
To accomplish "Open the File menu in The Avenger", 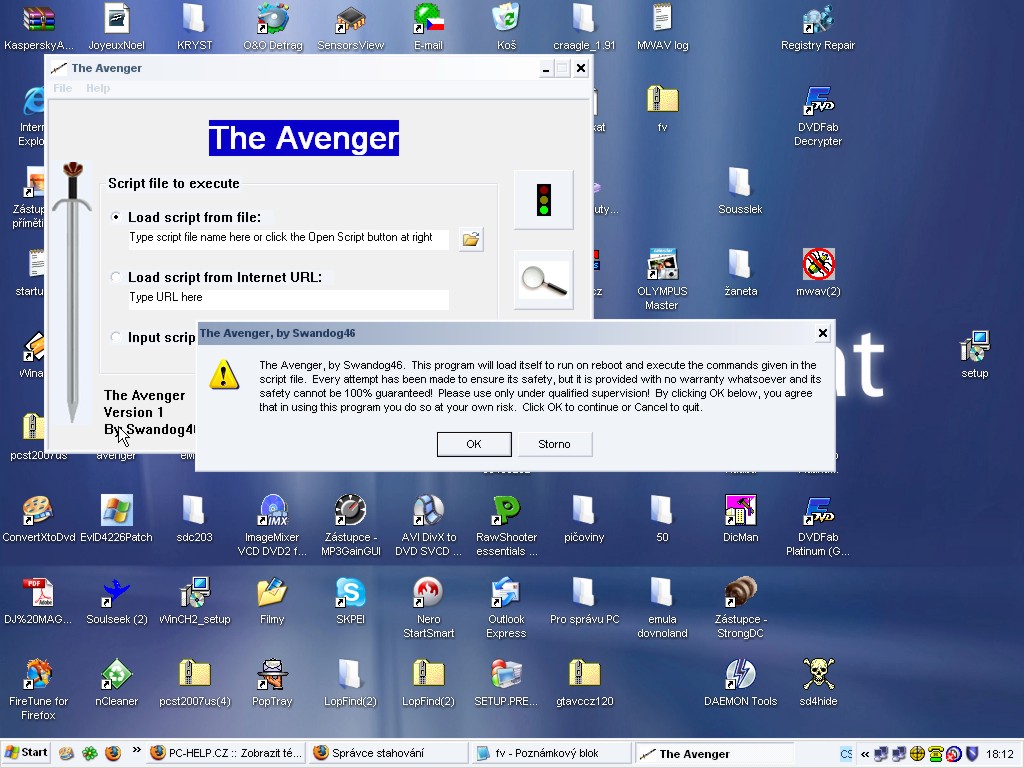I will (62, 88).
